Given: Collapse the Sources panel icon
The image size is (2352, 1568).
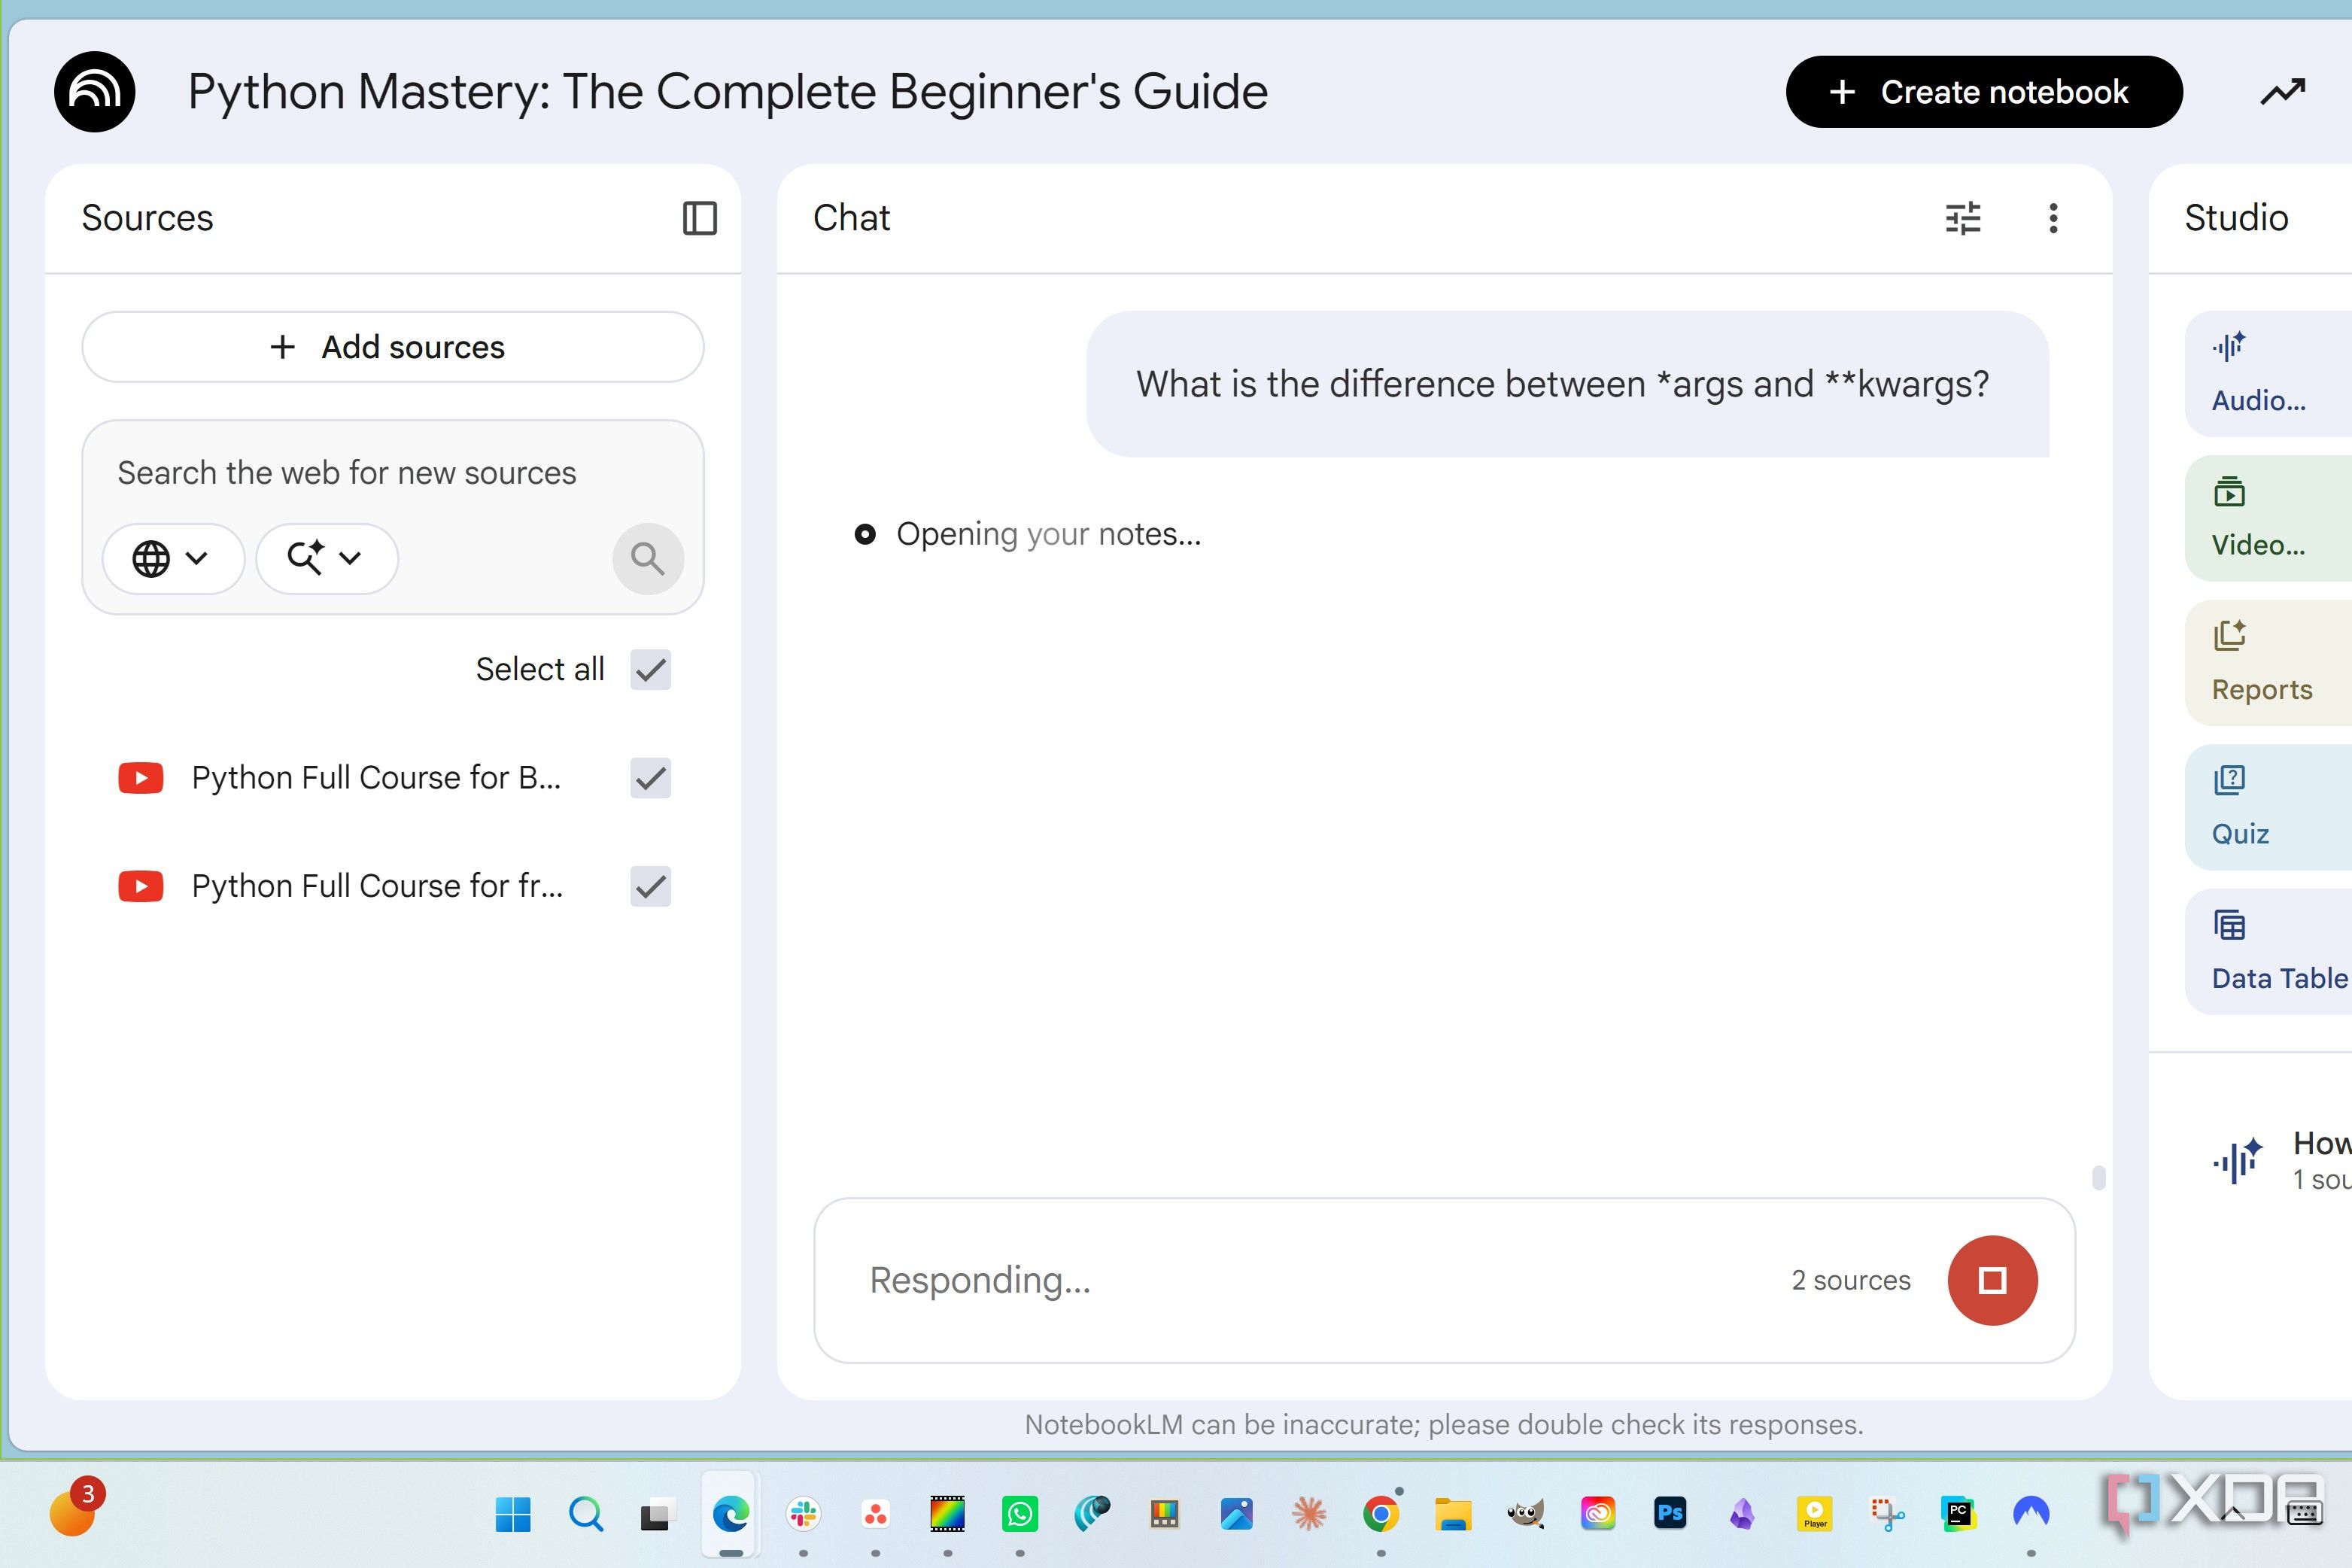Looking at the screenshot, I should 699,218.
